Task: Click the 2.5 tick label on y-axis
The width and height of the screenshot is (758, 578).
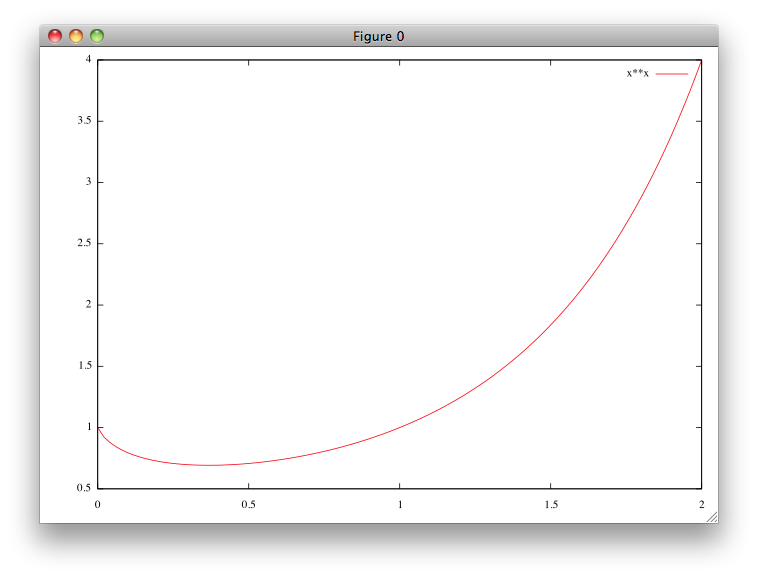Action: 83,244
